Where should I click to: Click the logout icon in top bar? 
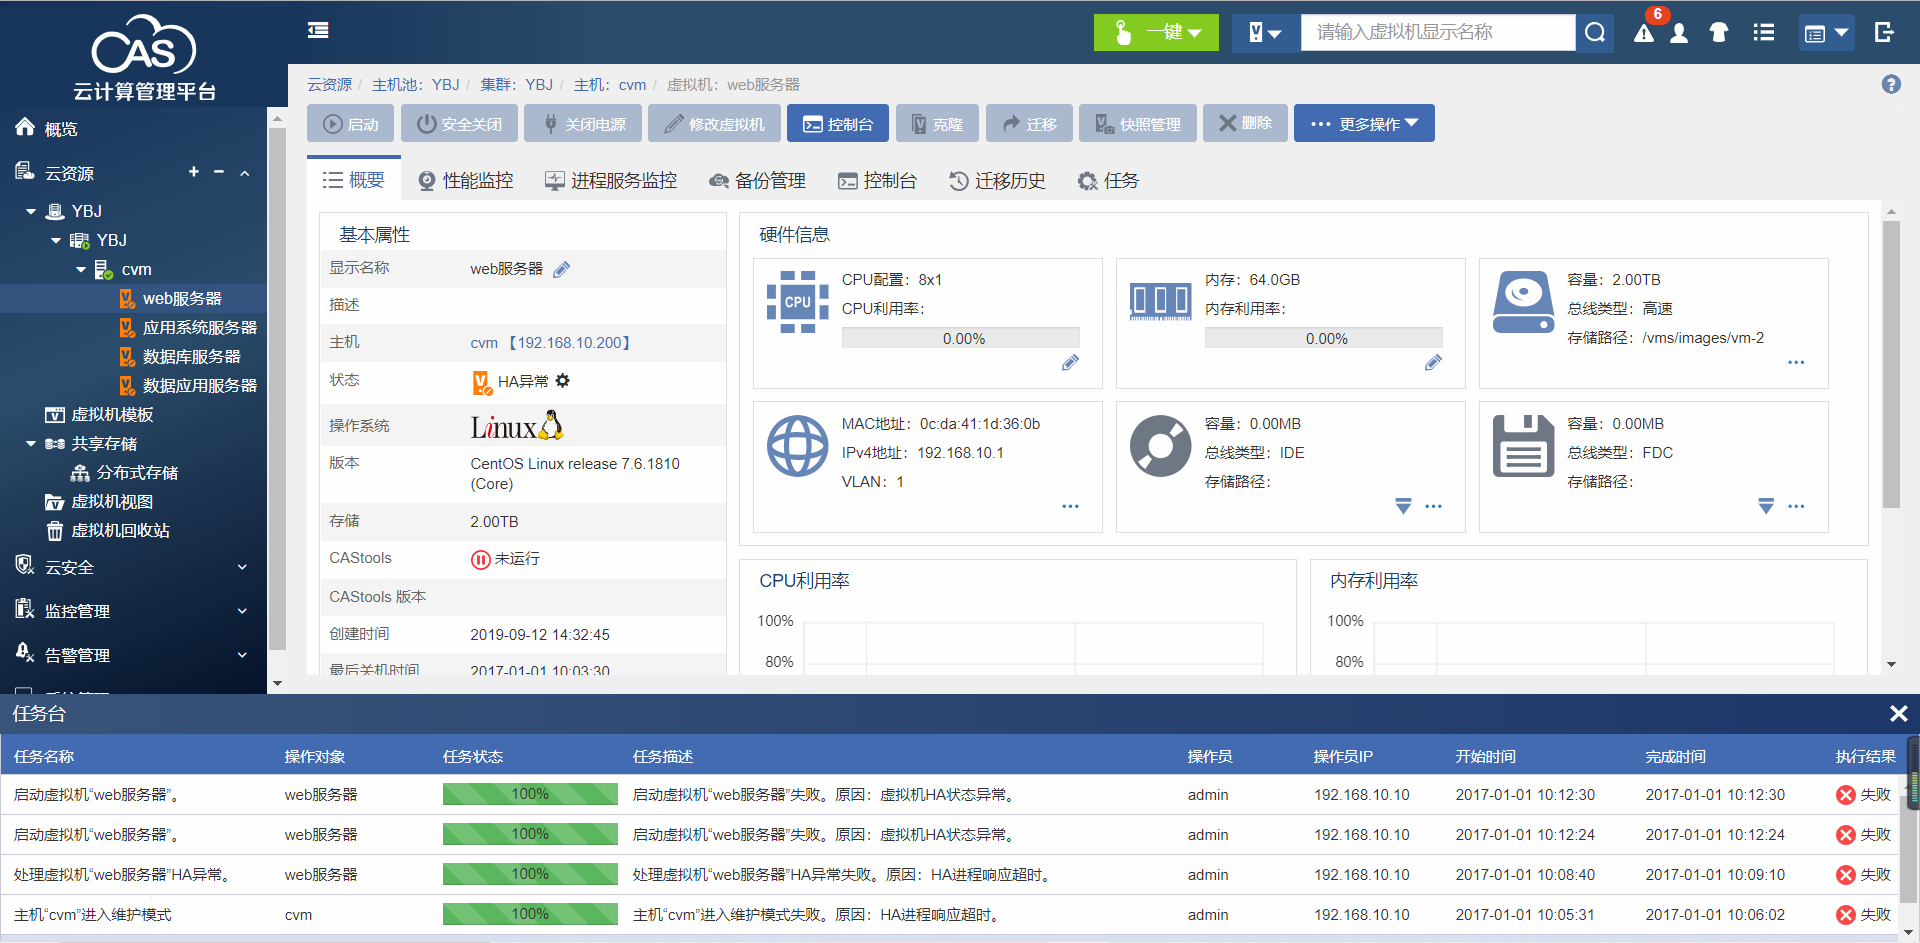pos(1884,33)
